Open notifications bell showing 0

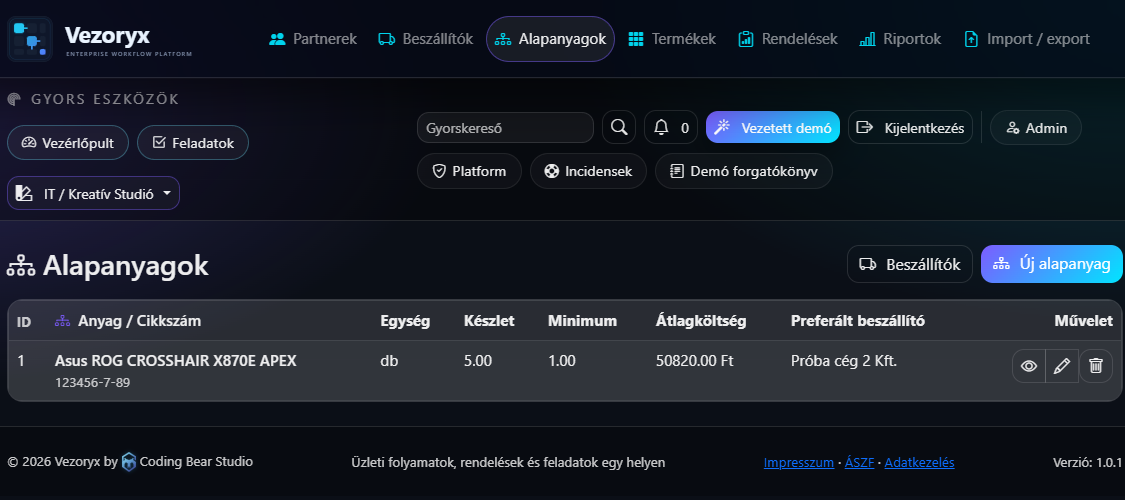[671, 127]
